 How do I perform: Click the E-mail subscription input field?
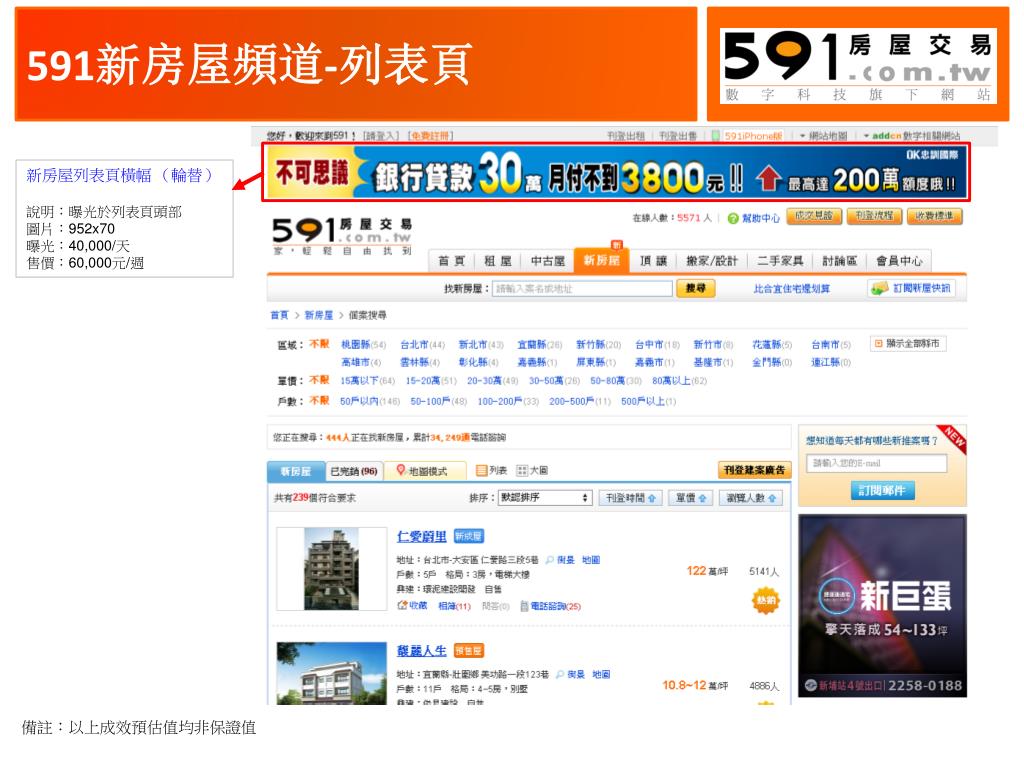click(876, 463)
